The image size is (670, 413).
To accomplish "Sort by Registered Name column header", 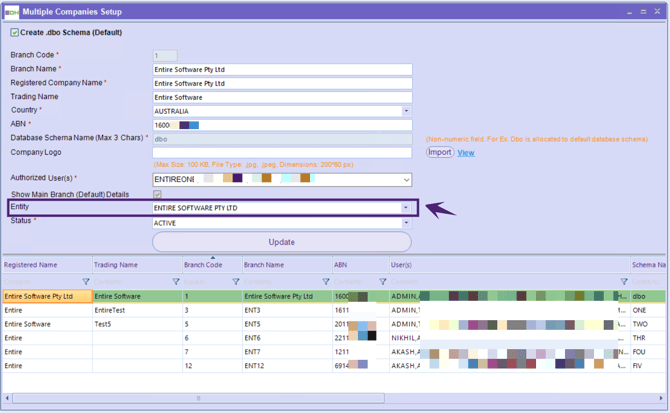I will pyautogui.click(x=47, y=265).
